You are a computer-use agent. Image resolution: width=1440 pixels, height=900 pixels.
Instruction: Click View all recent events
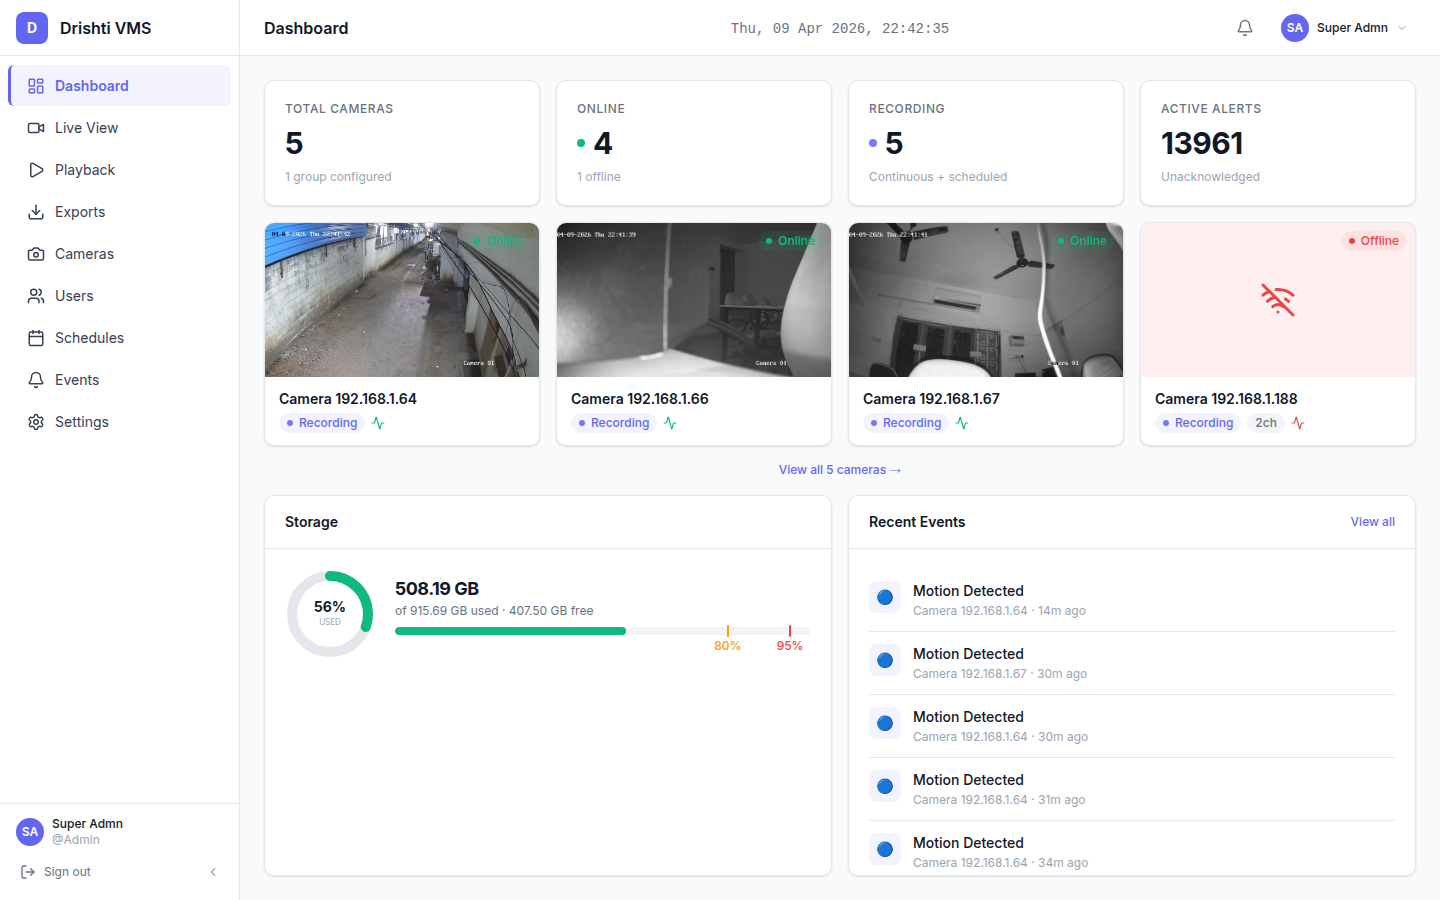click(1371, 521)
